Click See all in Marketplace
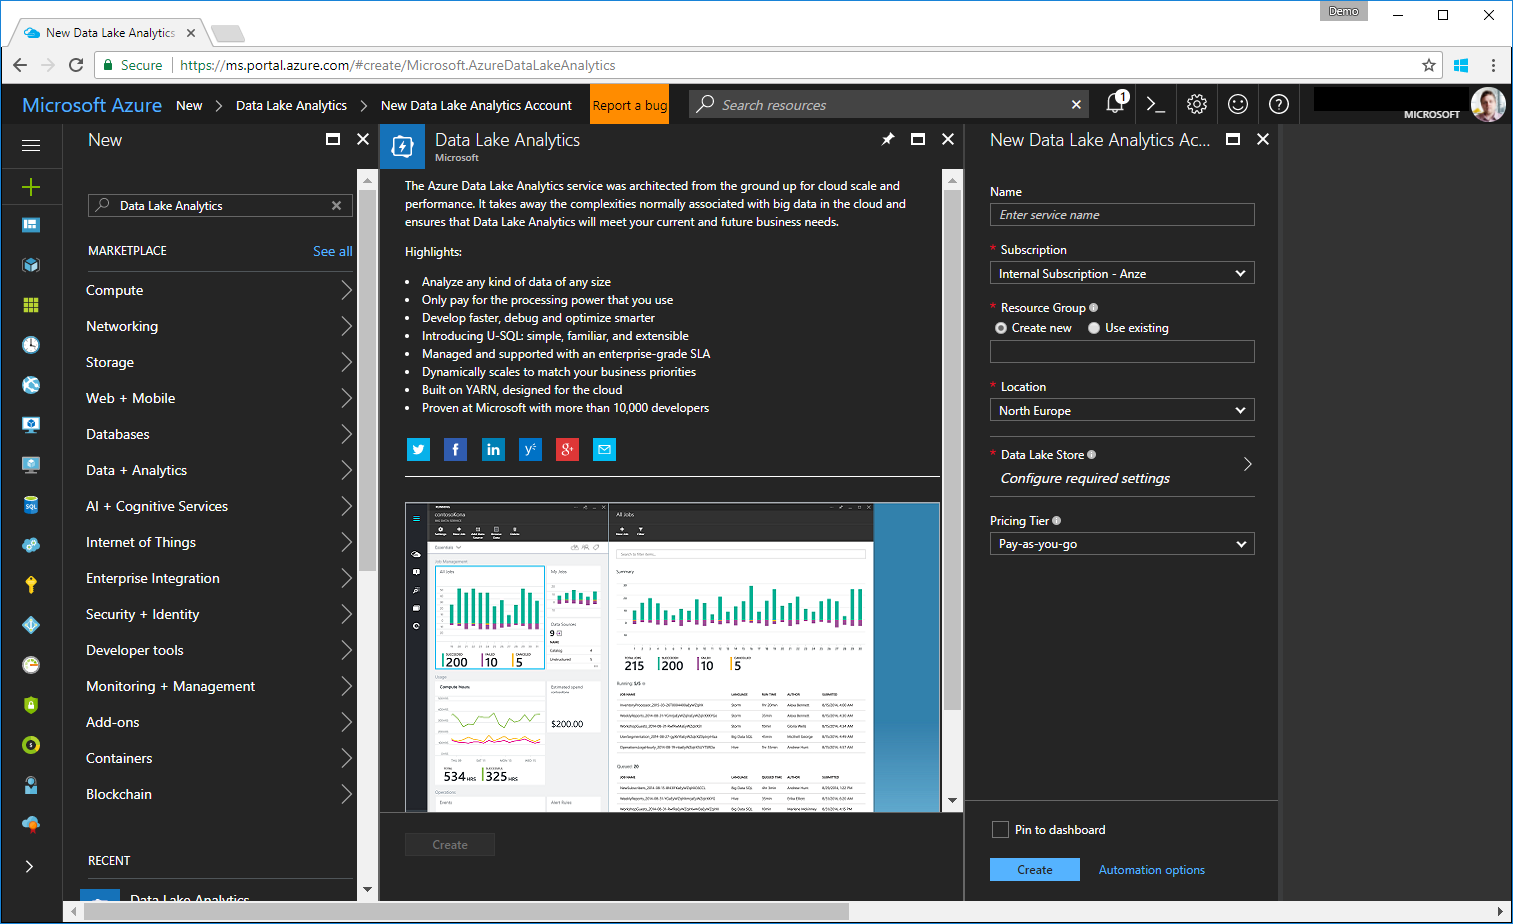 (x=333, y=251)
